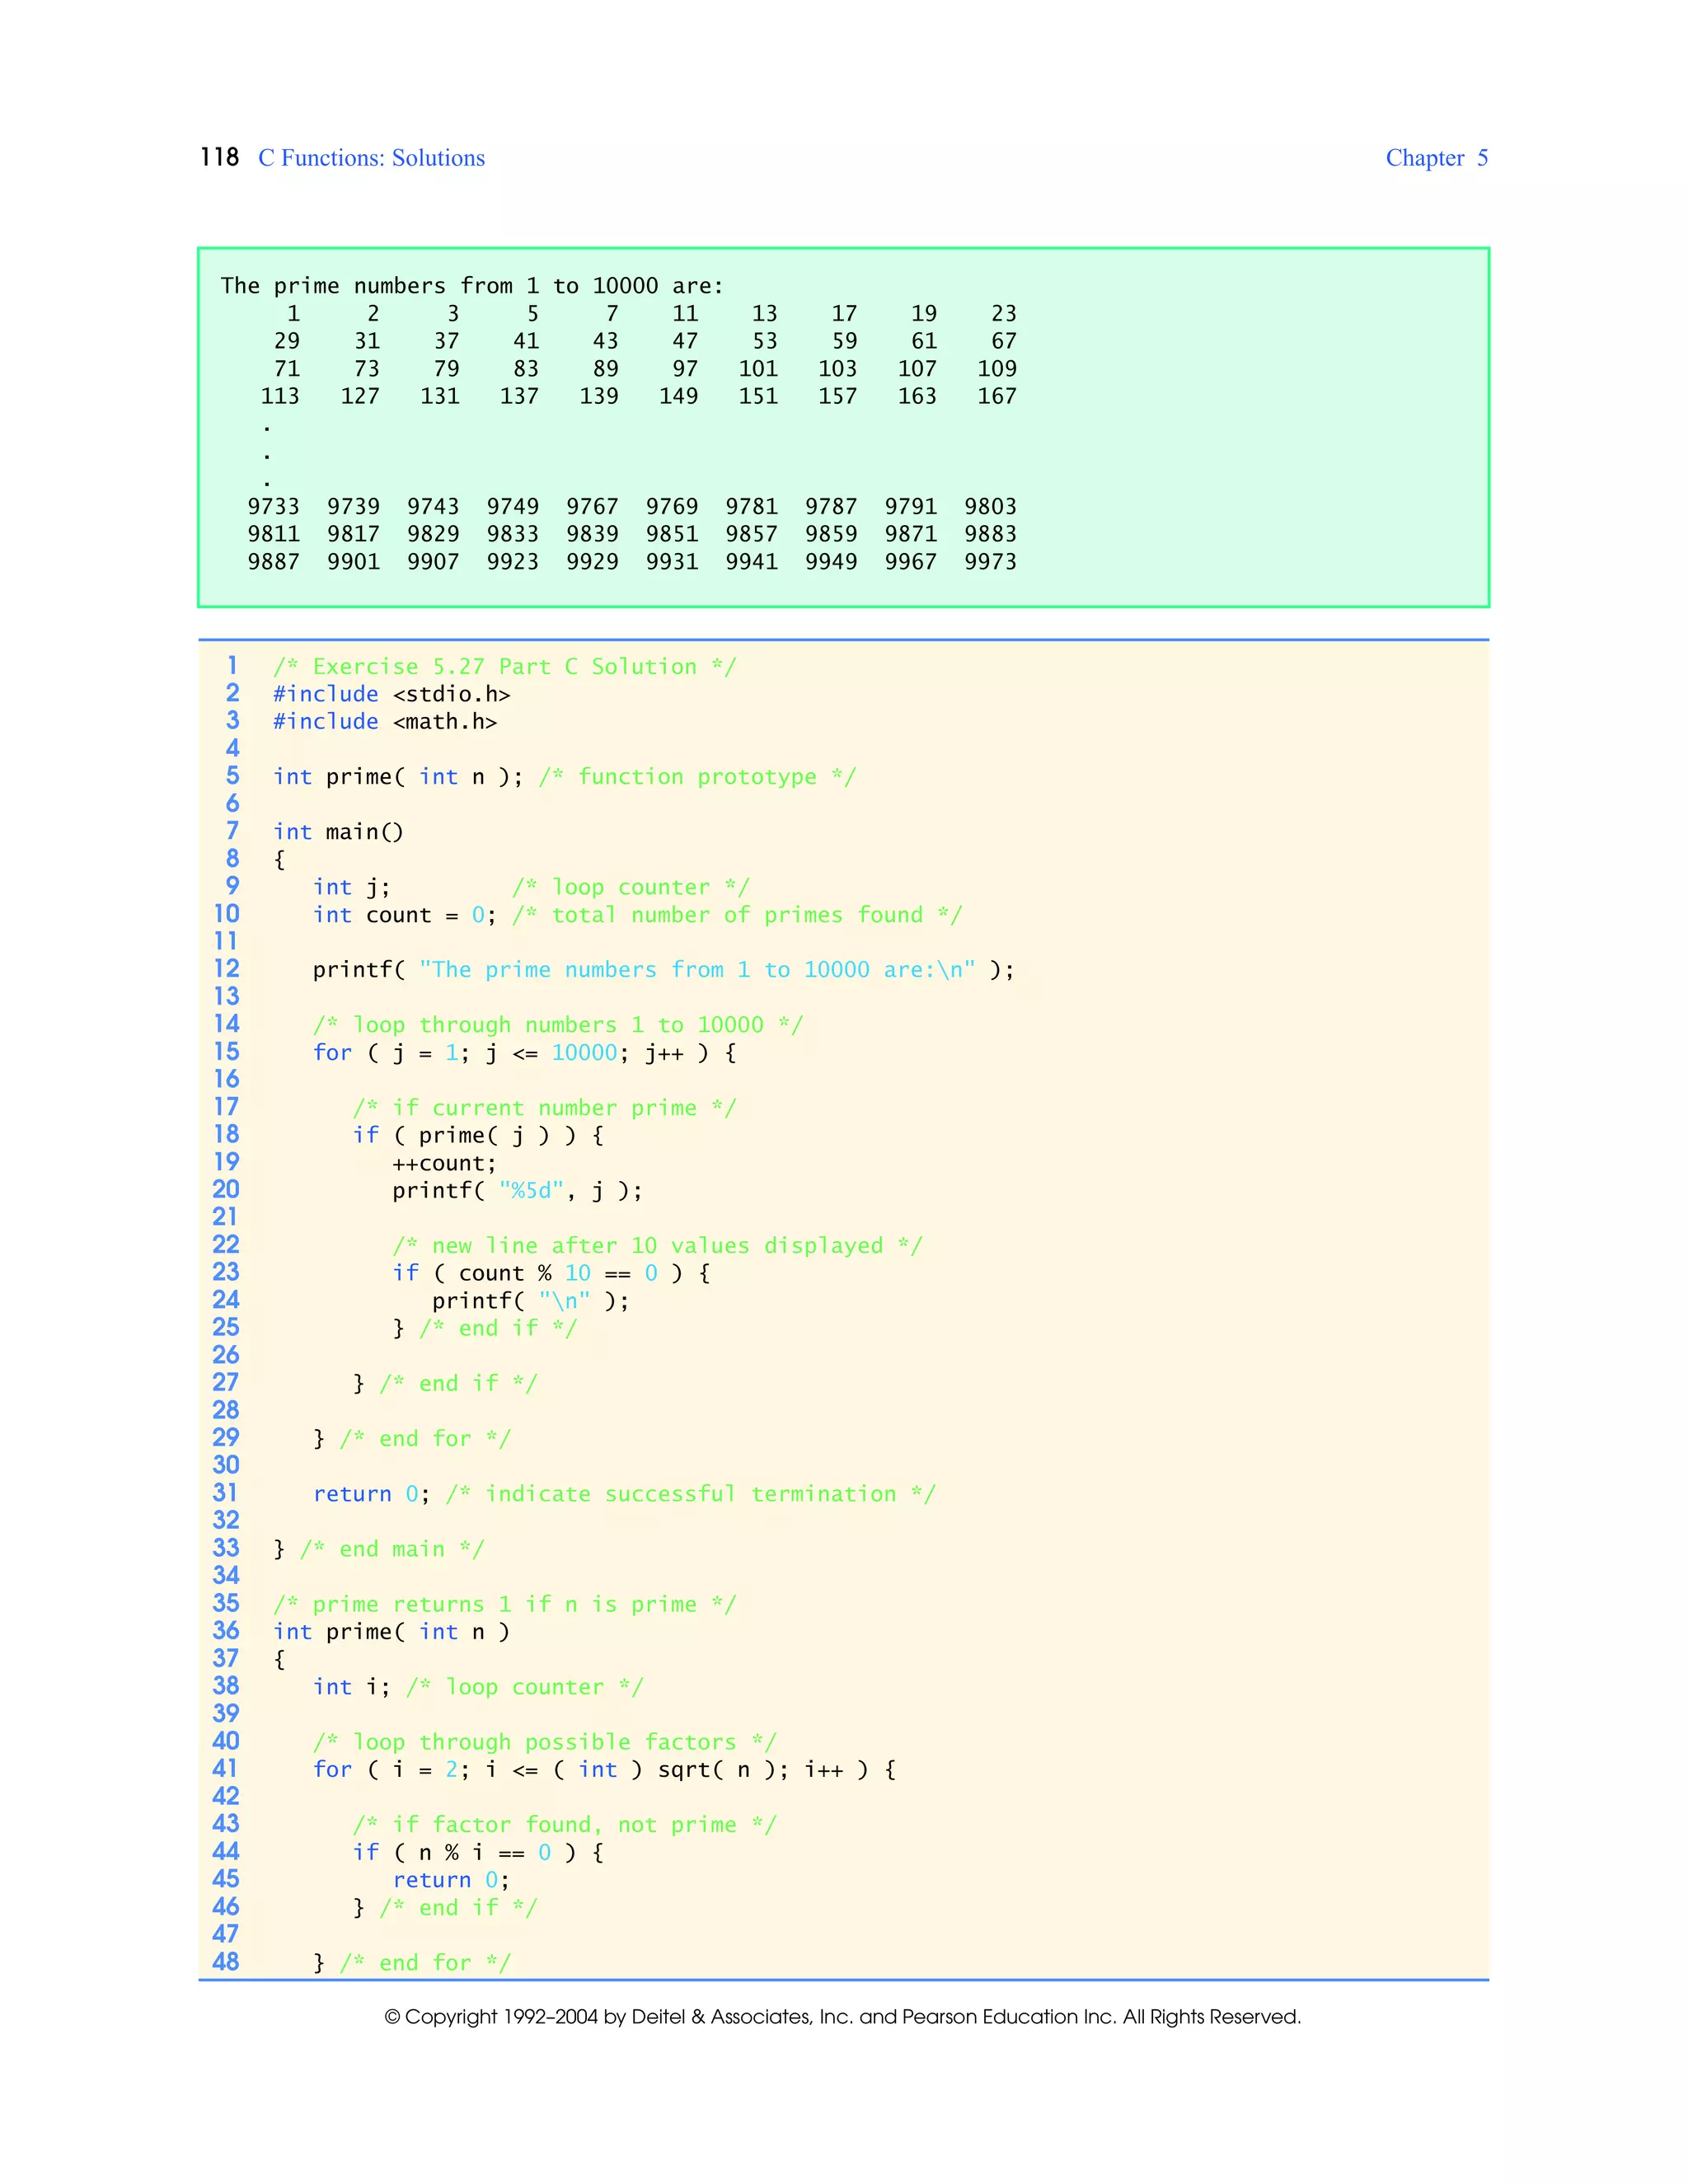The width and height of the screenshot is (1688, 2184).
Task: Click the '#include <stdio.h>' line
Action: tap(391, 694)
